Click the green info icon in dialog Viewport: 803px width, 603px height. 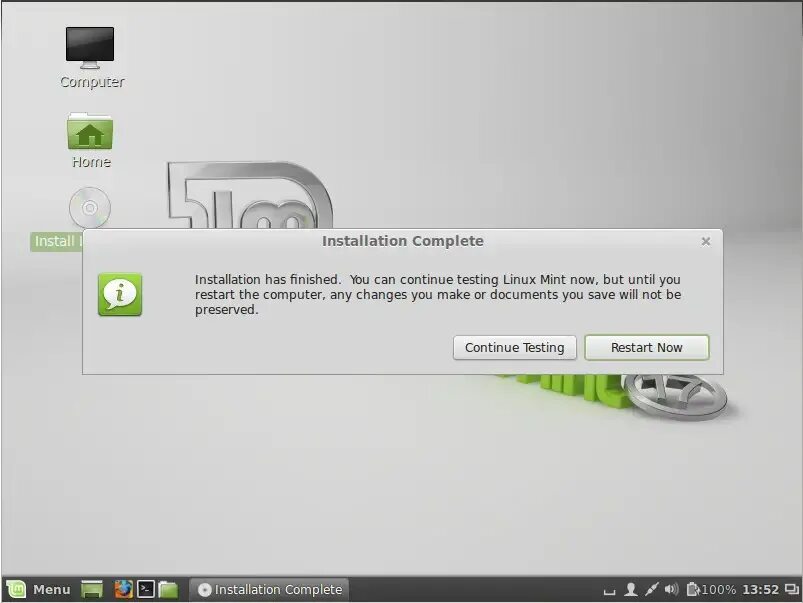tap(120, 295)
